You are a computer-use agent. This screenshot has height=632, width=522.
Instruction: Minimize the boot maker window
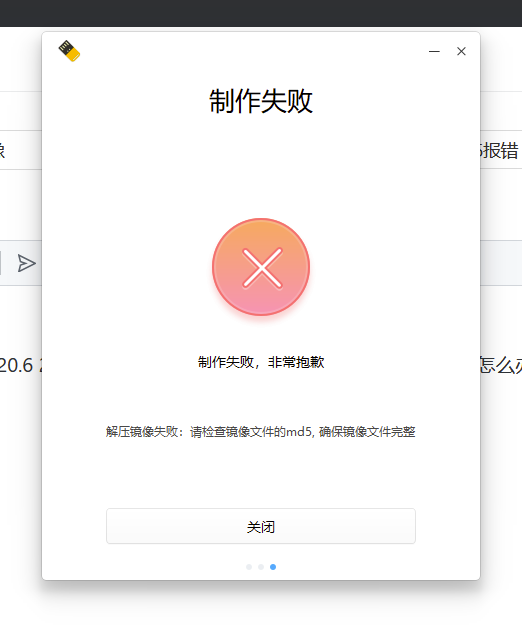click(x=434, y=51)
